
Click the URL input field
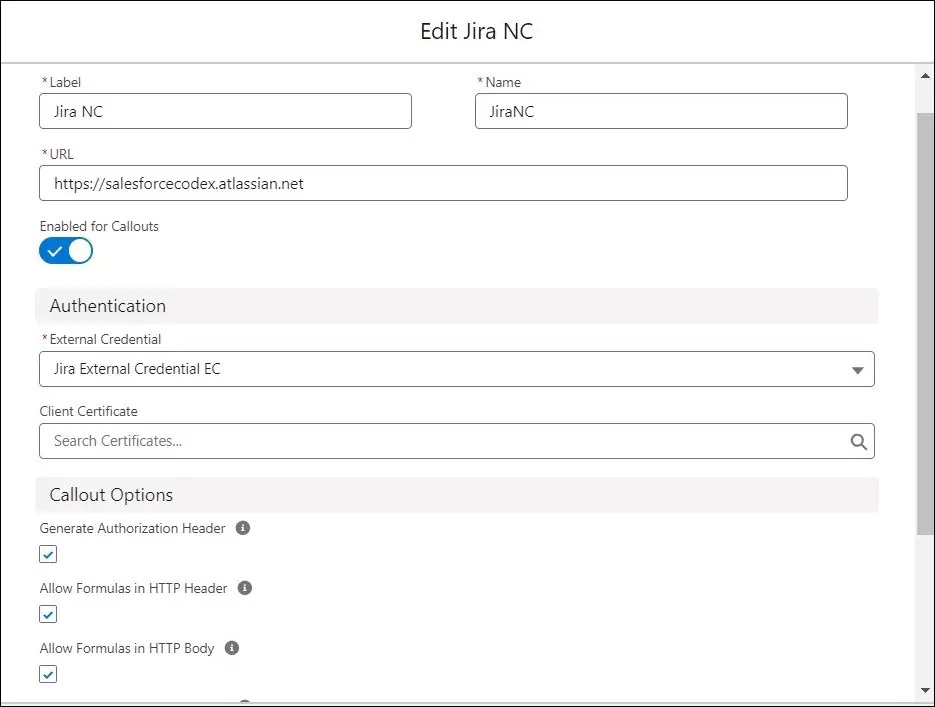coord(444,183)
